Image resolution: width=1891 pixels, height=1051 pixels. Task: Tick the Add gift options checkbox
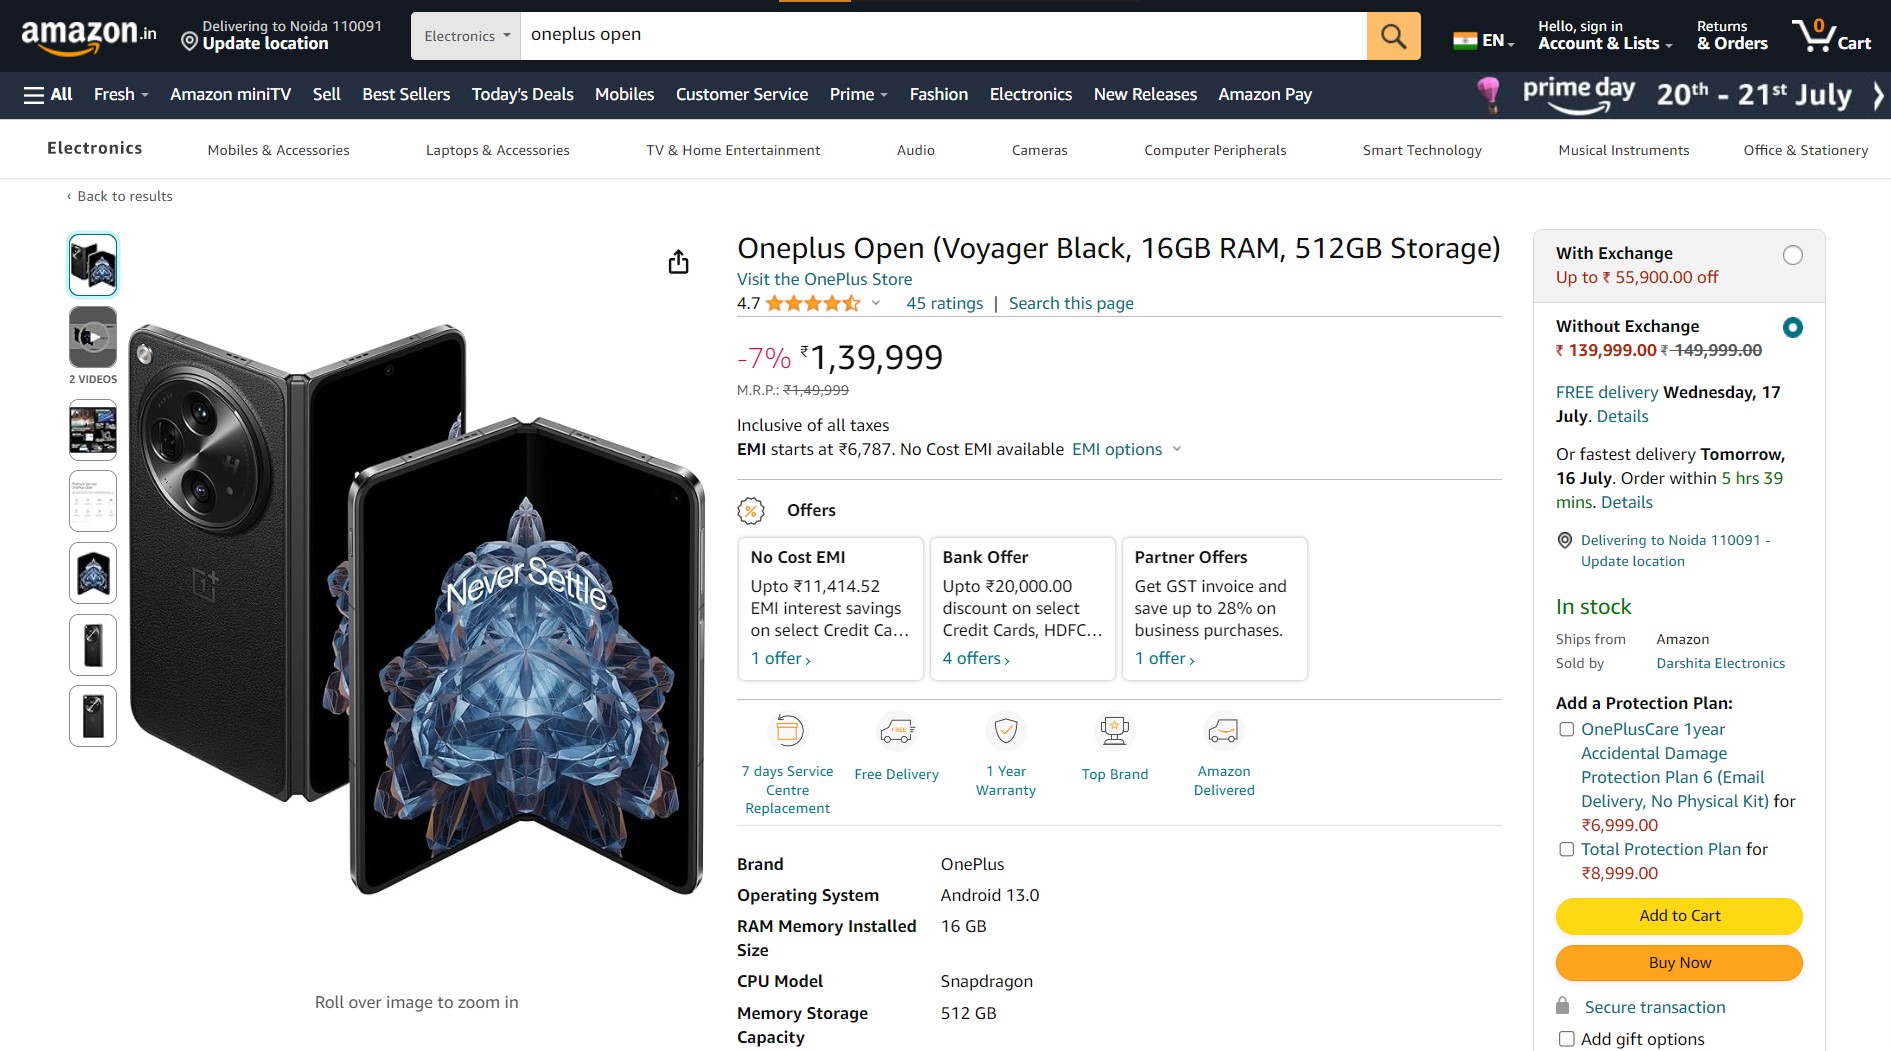click(x=1567, y=1039)
